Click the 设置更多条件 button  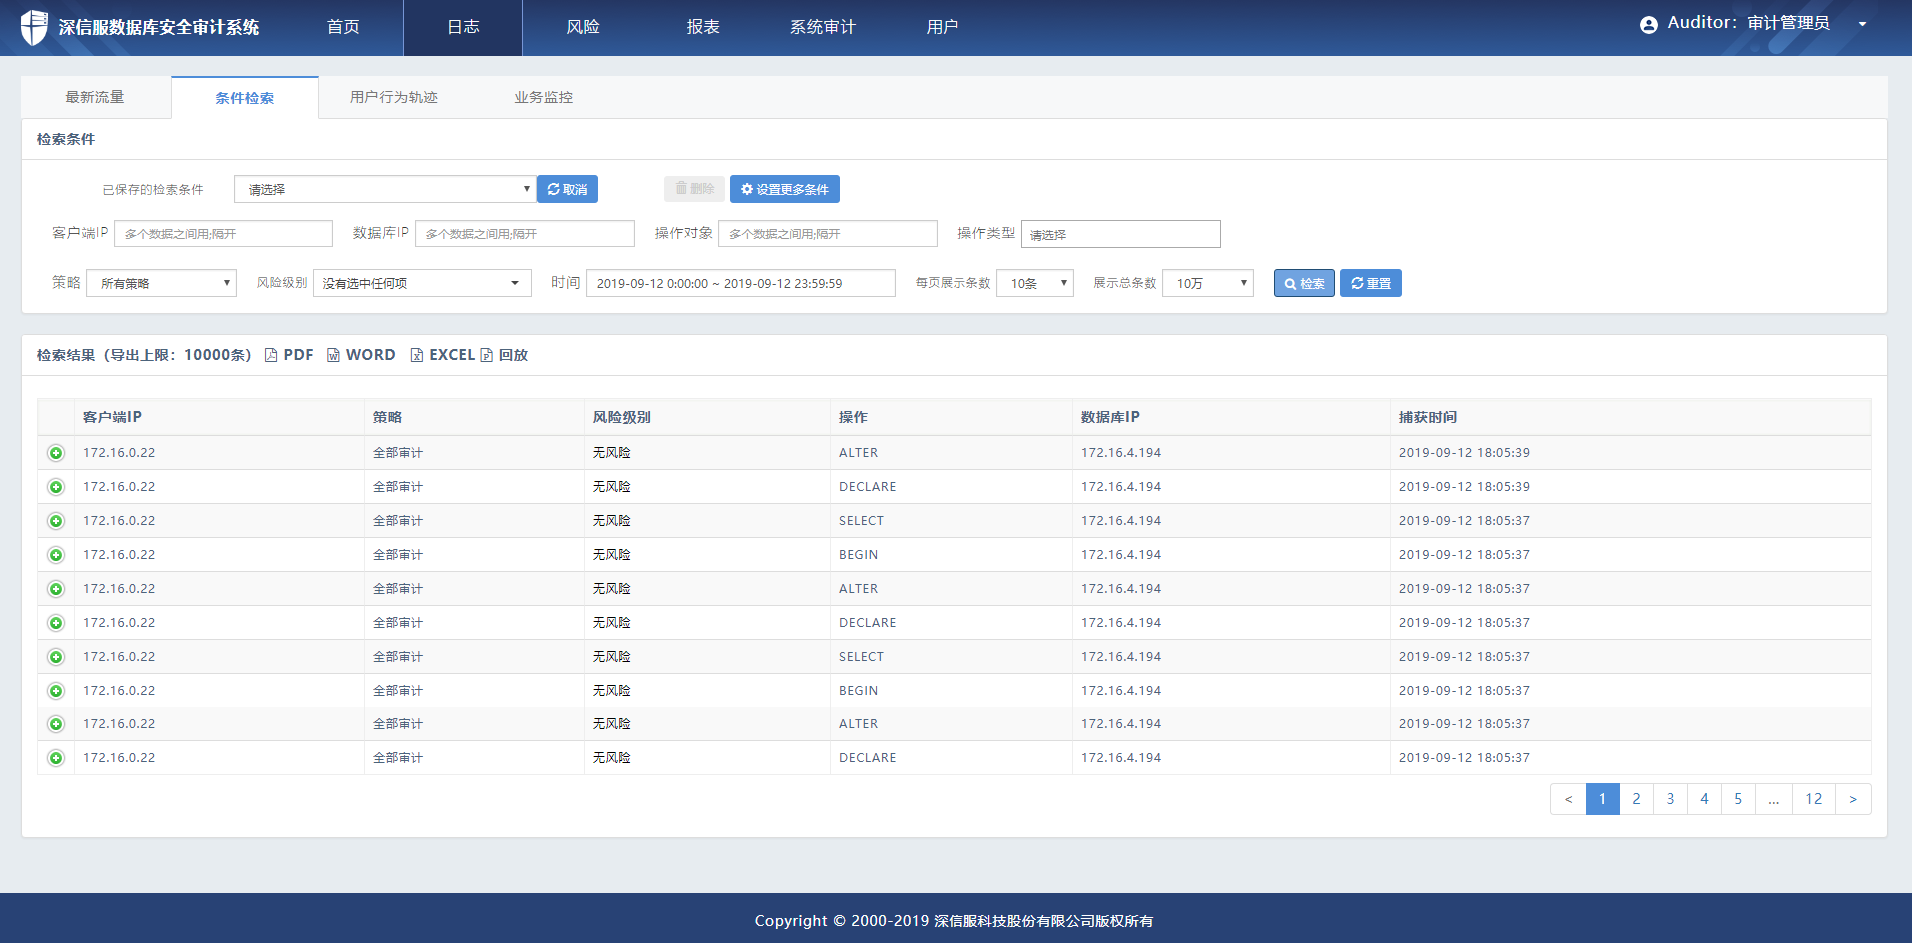[x=784, y=189]
